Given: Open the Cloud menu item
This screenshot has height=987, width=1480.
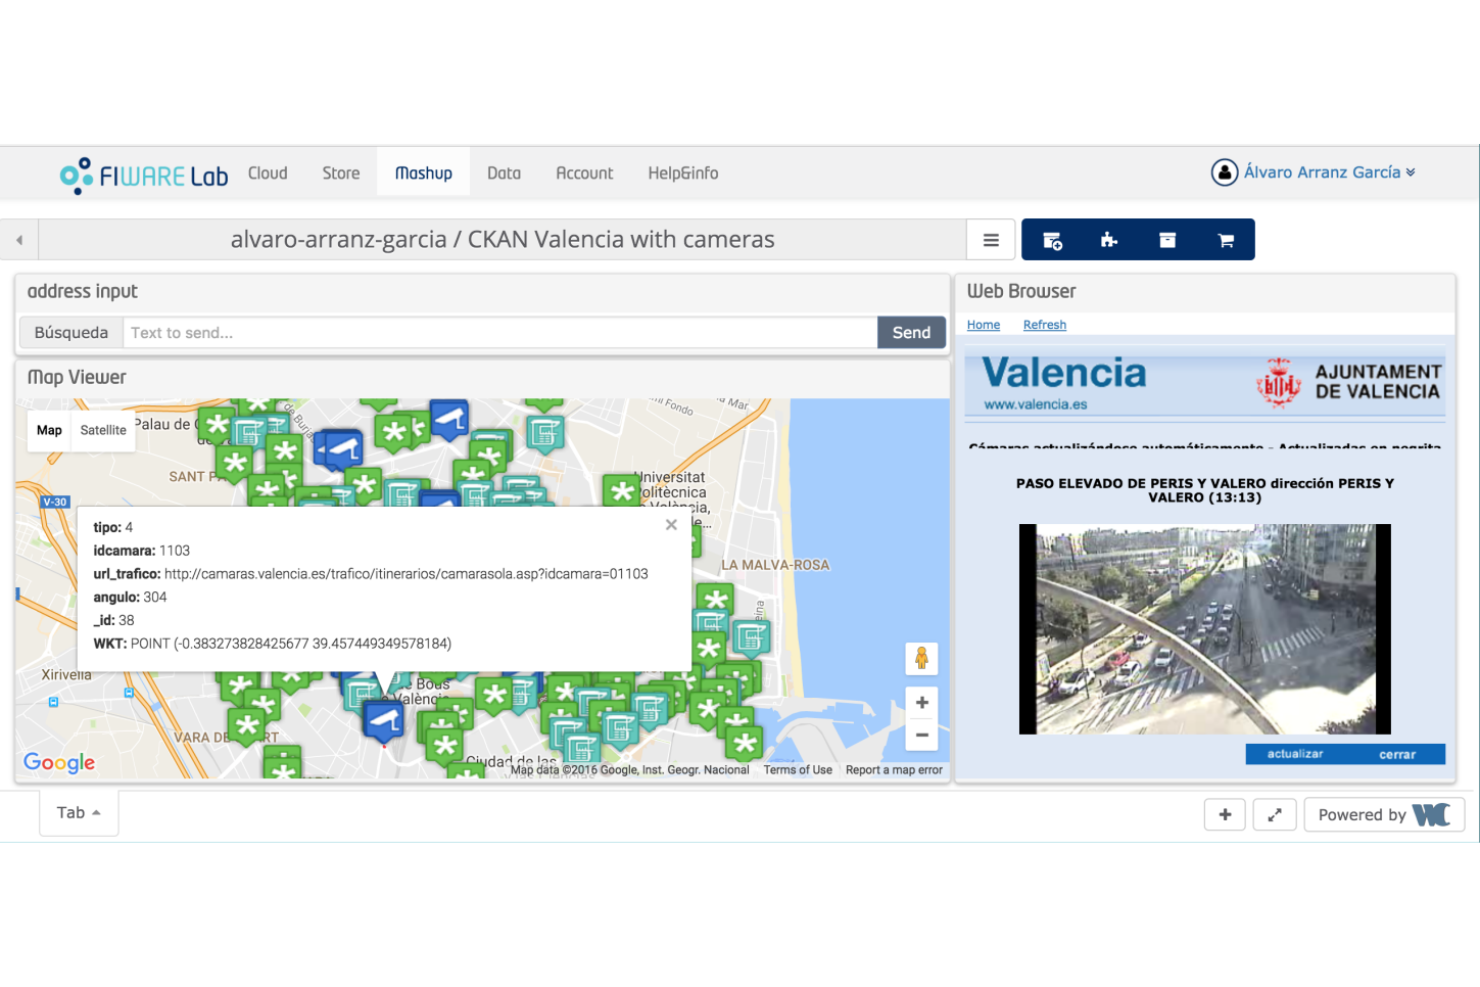Looking at the screenshot, I should click(267, 172).
